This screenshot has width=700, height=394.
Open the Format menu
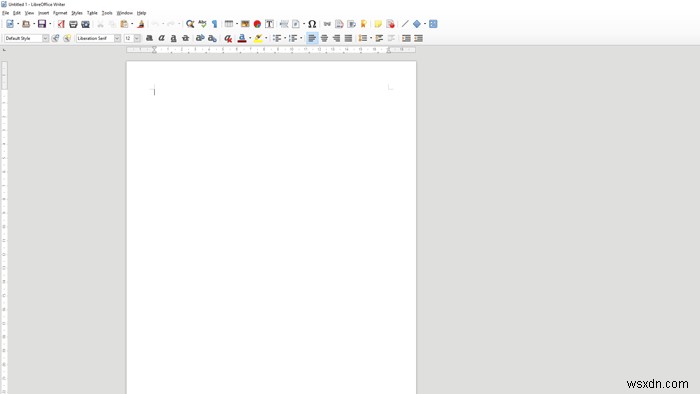pos(60,13)
